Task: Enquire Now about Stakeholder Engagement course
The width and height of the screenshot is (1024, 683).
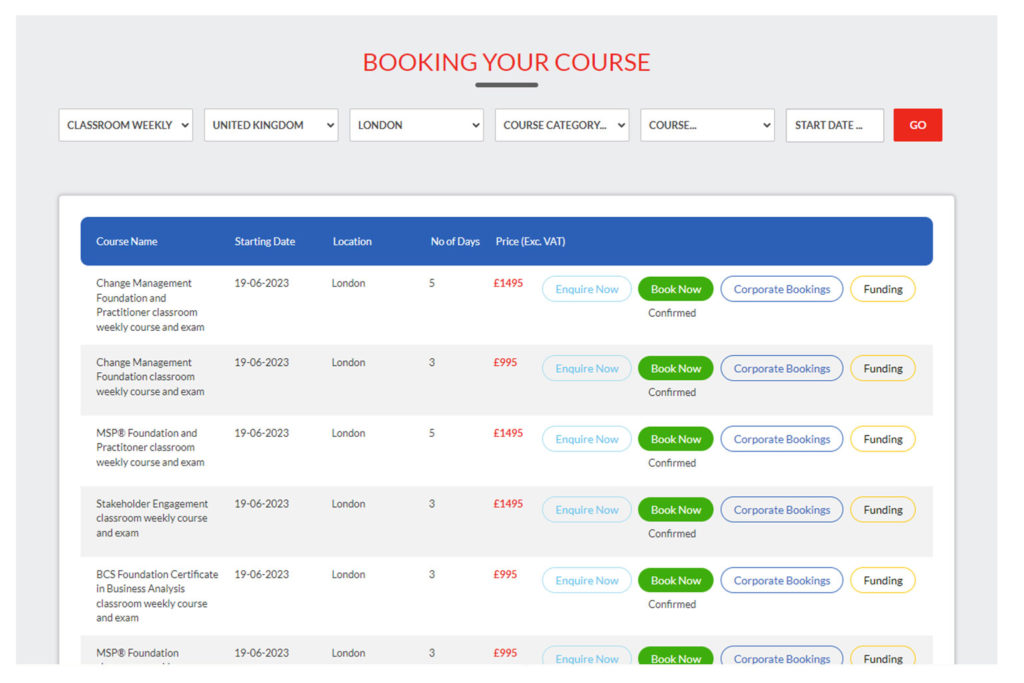Action: coord(587,510)
